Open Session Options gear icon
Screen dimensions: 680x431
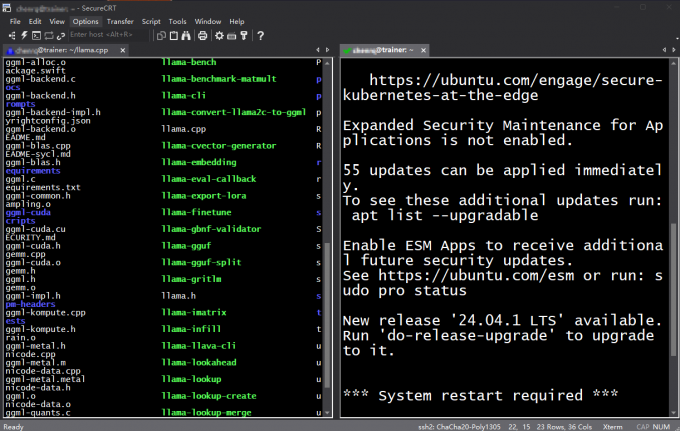coord(219,36)
